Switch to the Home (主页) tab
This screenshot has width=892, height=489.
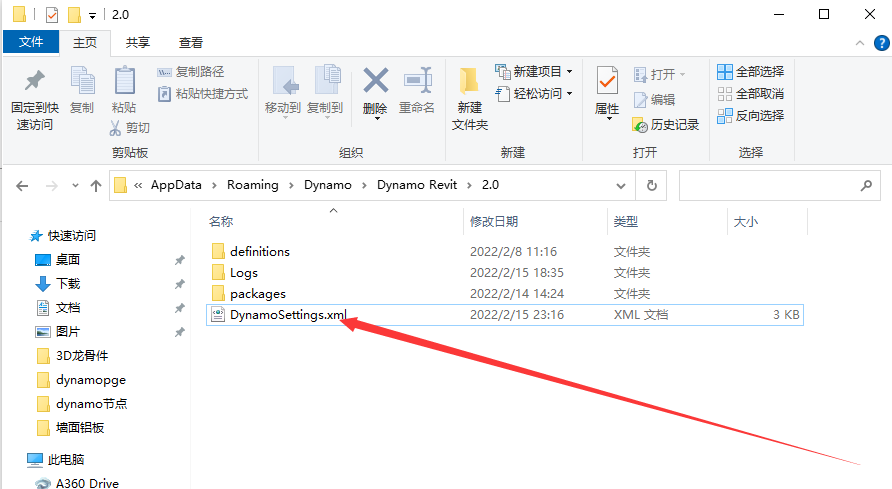[85, 43]
